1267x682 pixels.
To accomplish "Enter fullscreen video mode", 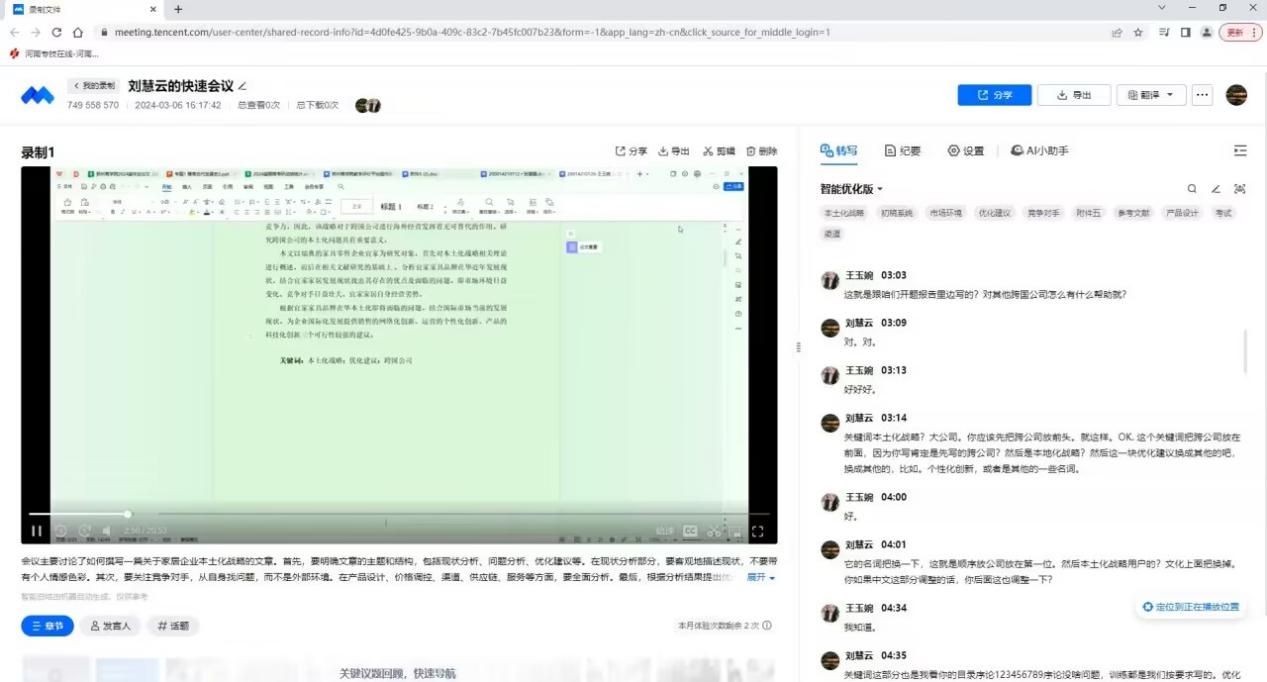I will tap(758, 531).
